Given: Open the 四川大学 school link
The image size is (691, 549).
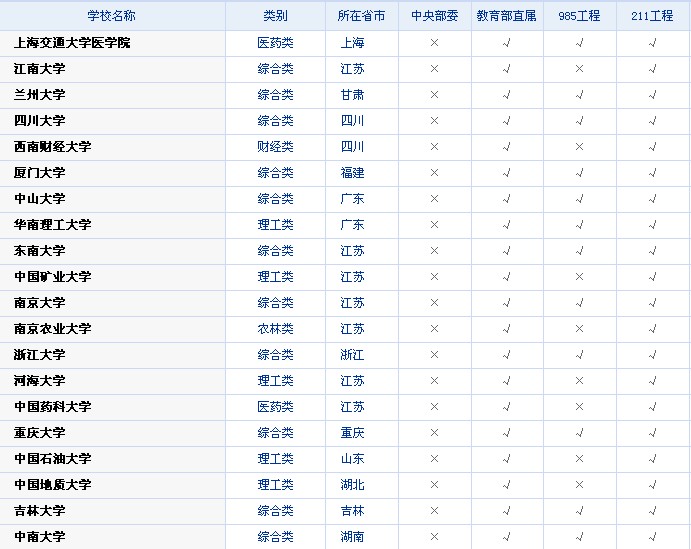Looking at the screenshot, I should point(40,121).
